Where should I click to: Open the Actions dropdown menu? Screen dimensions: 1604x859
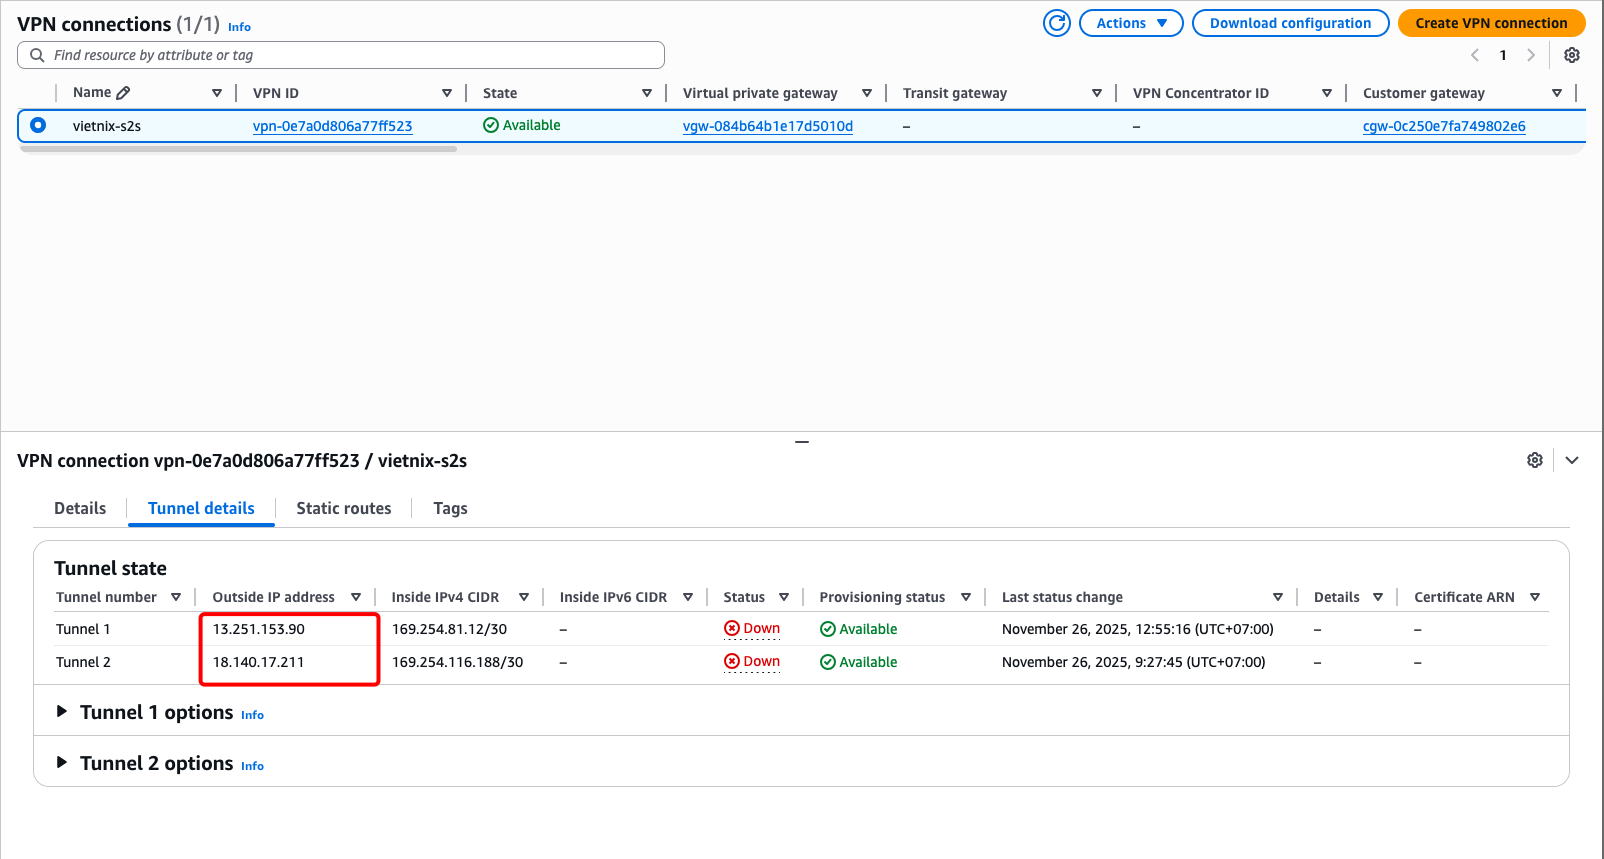click(1131, 23)
